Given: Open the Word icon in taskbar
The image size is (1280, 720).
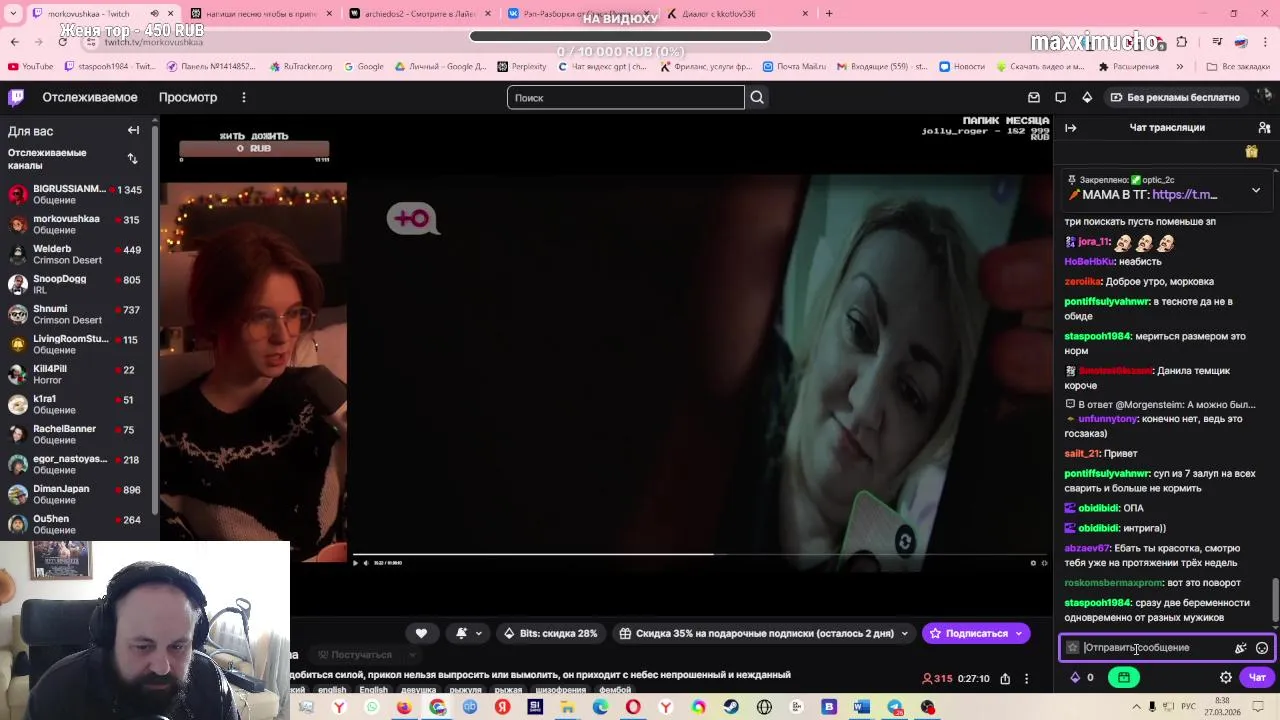Looking at the screenshot, I should [861, 707].
